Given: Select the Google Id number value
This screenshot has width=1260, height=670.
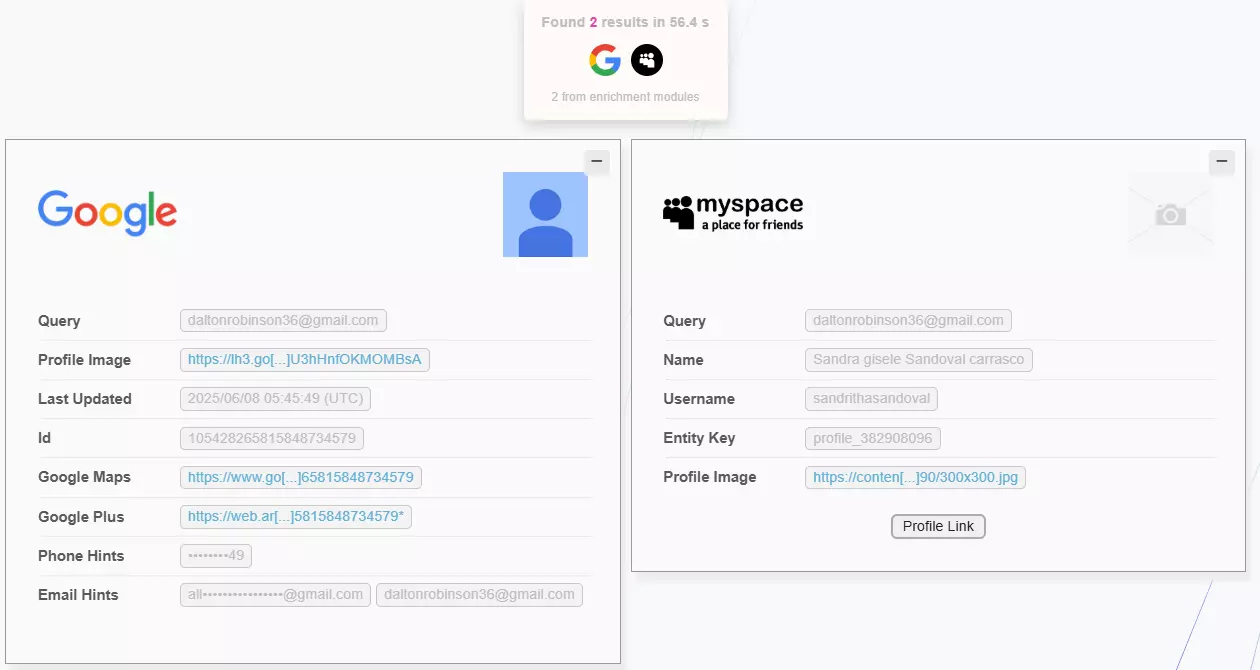Looking at the screenshot, I should (x=272, y=438).
